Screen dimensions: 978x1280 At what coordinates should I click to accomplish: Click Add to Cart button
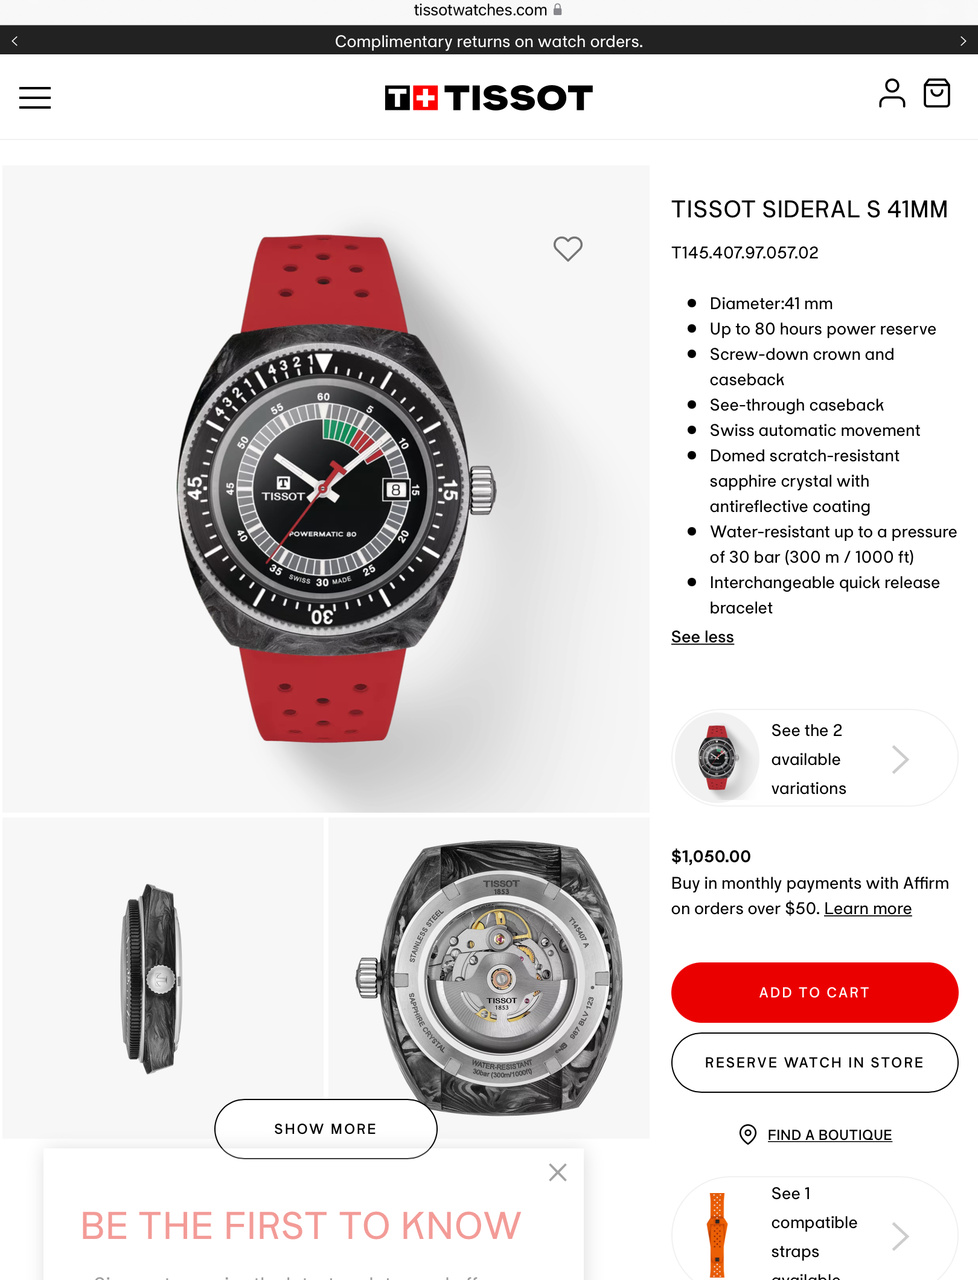tap(815, 992)
